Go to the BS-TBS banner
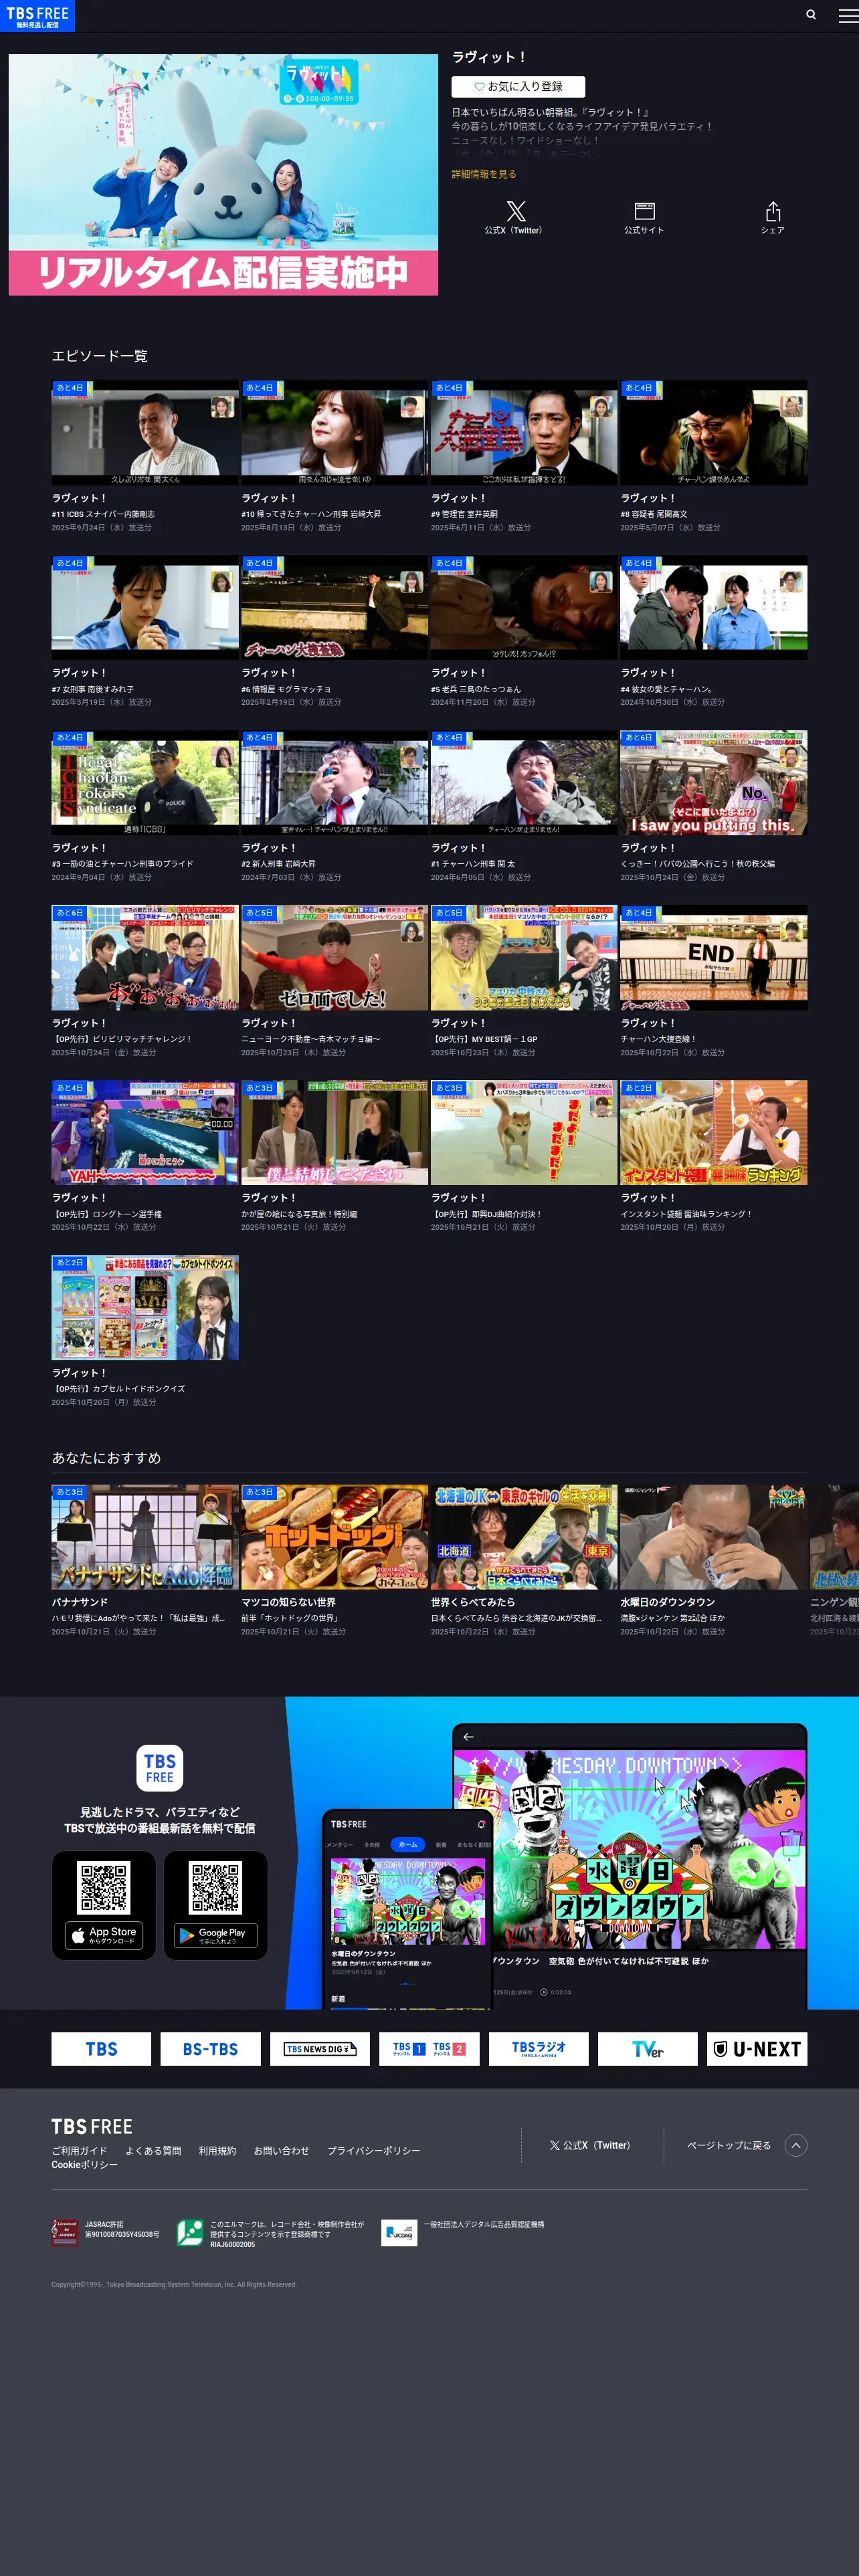This screenshot has width=859, height=2576. (x=210, y=2049)
